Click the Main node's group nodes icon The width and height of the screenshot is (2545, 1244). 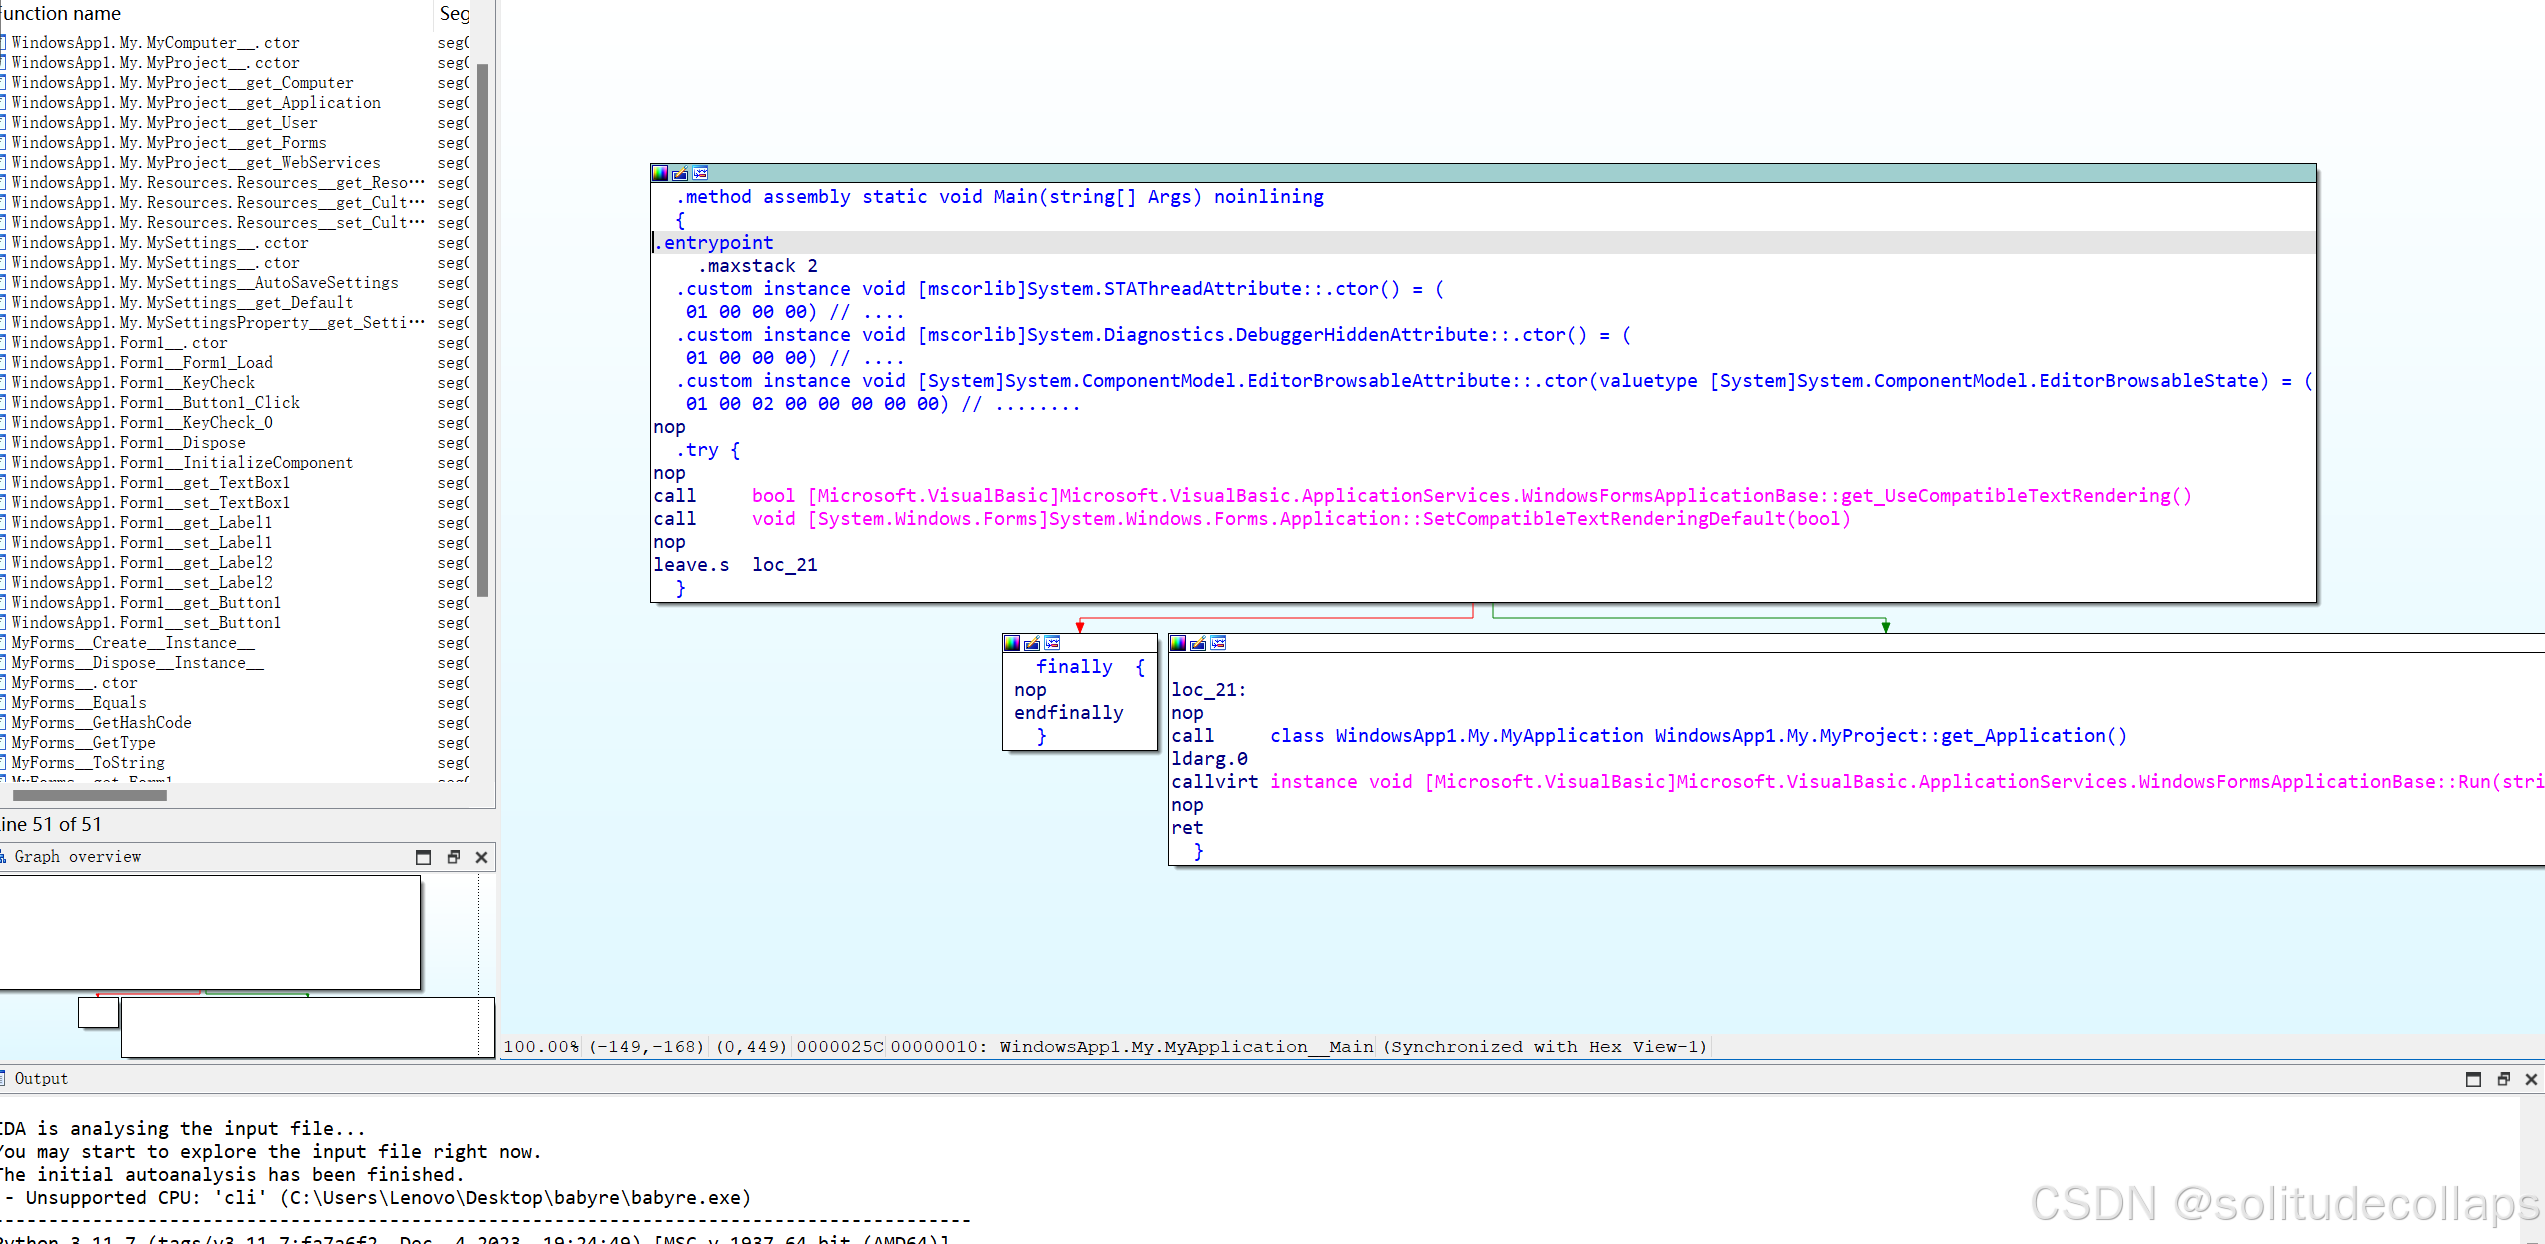pos(700,173)
